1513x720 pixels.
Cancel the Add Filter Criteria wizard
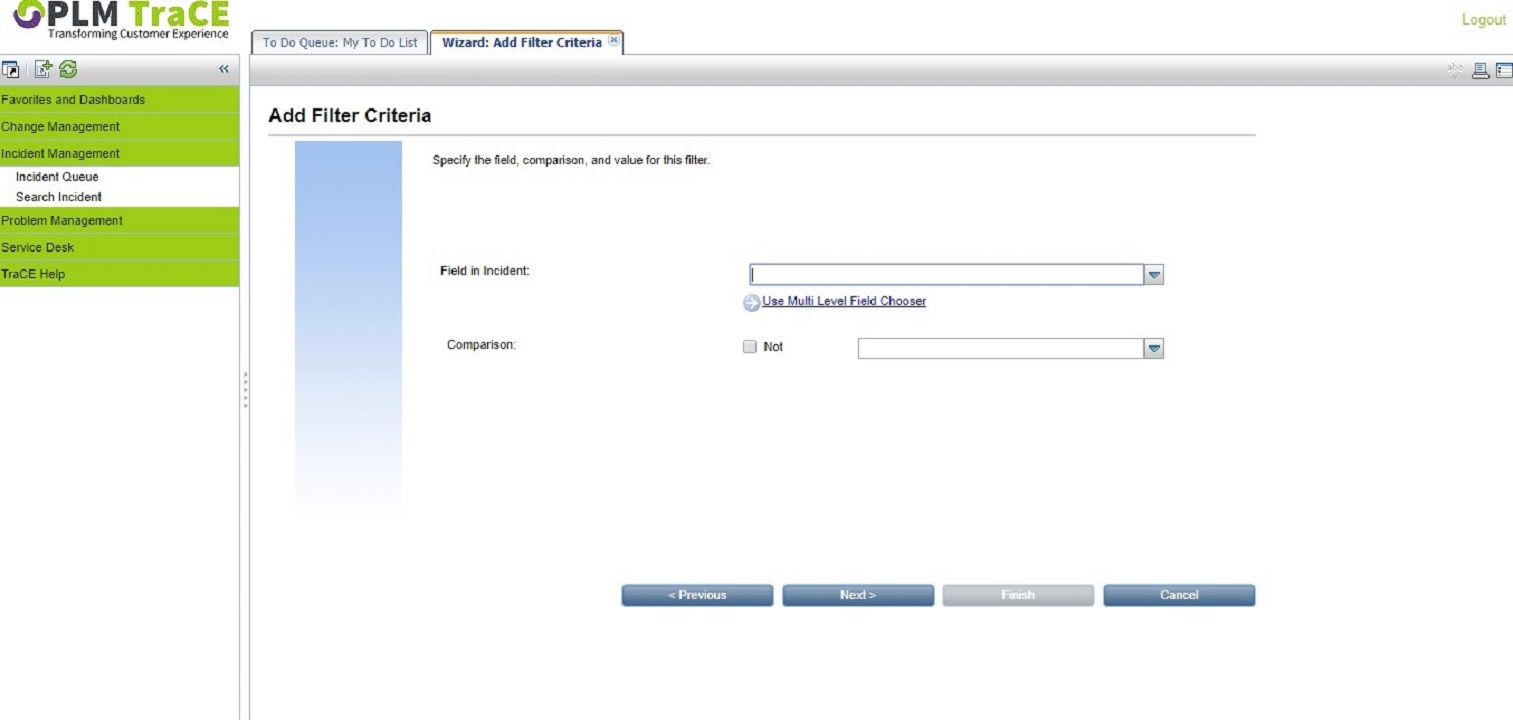pos(1179,595)
